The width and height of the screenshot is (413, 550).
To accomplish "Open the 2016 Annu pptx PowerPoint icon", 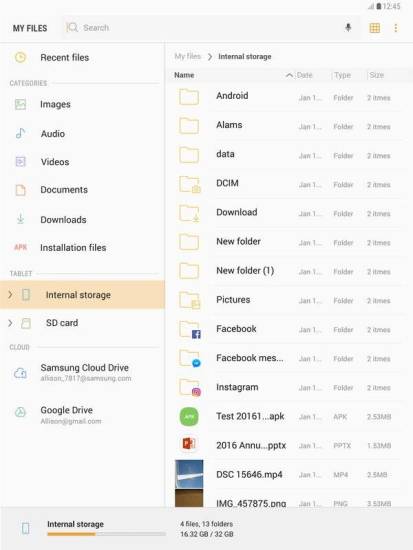I will 189,444.
